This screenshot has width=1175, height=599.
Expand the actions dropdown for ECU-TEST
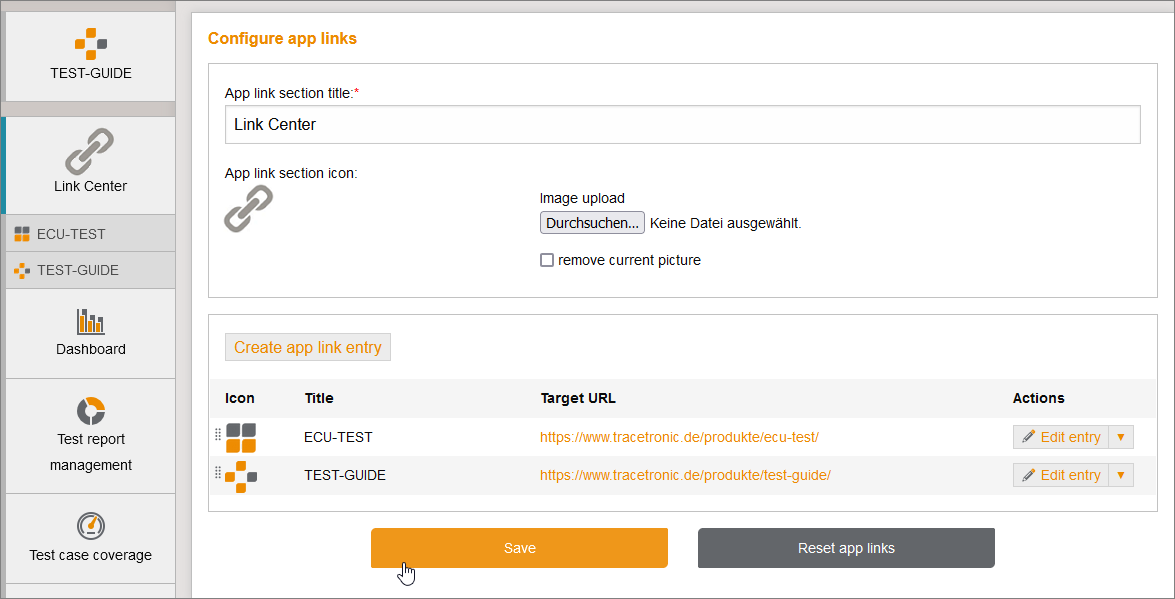point(1121,437)
